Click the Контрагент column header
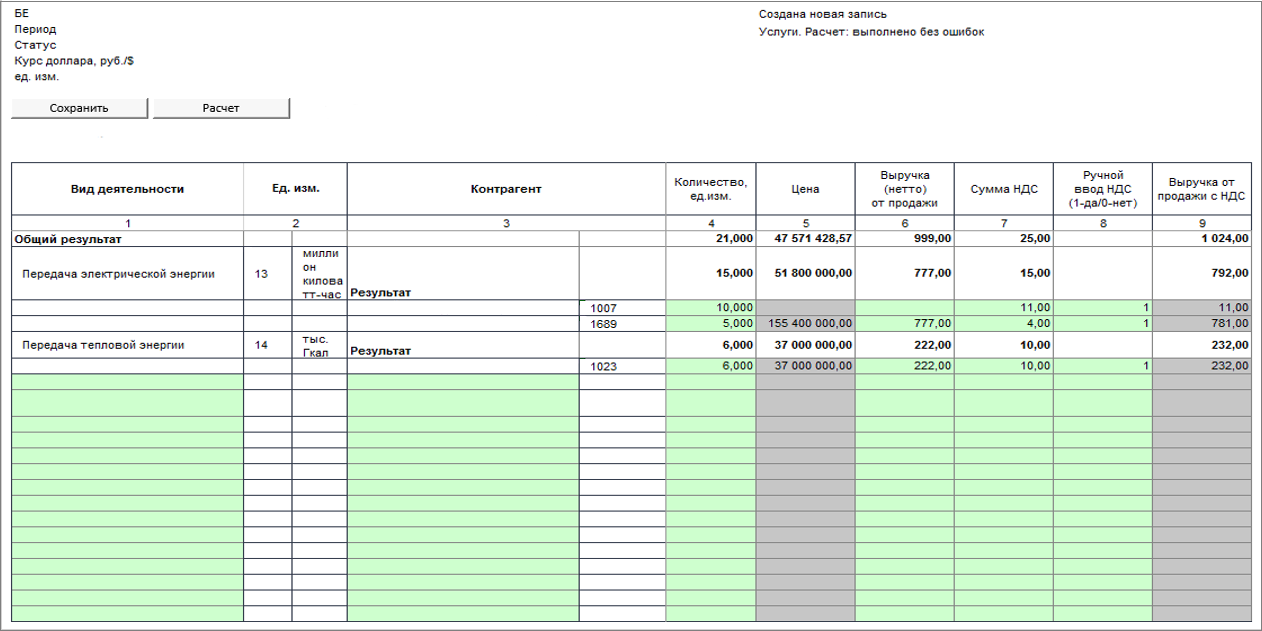Image resolution: width=1262 pixels, height=631 pixels. pyautogui.click(x=506, y=189)
